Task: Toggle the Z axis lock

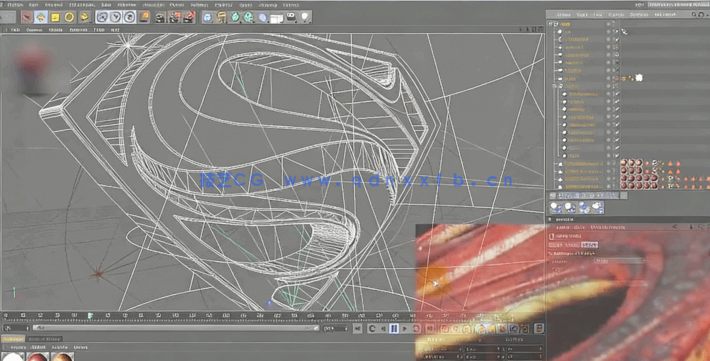Action: click(130, 17)
